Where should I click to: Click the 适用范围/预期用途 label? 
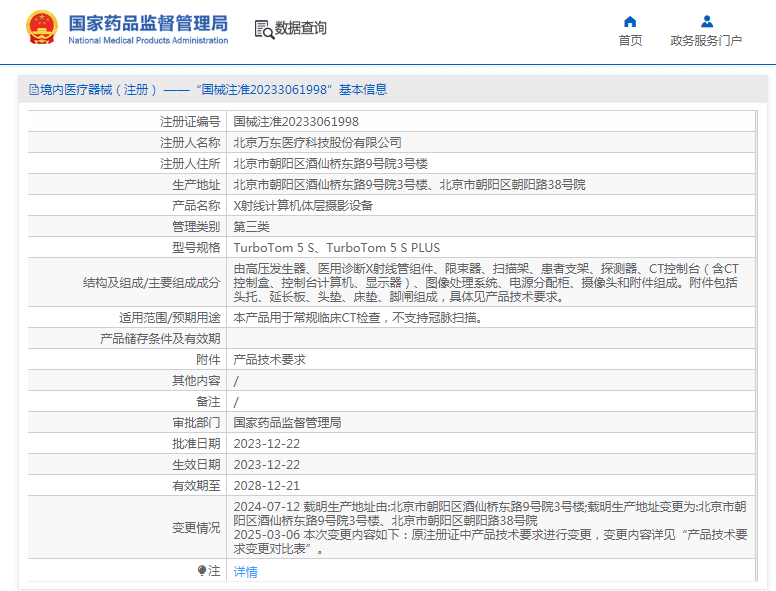click(169, 318)
